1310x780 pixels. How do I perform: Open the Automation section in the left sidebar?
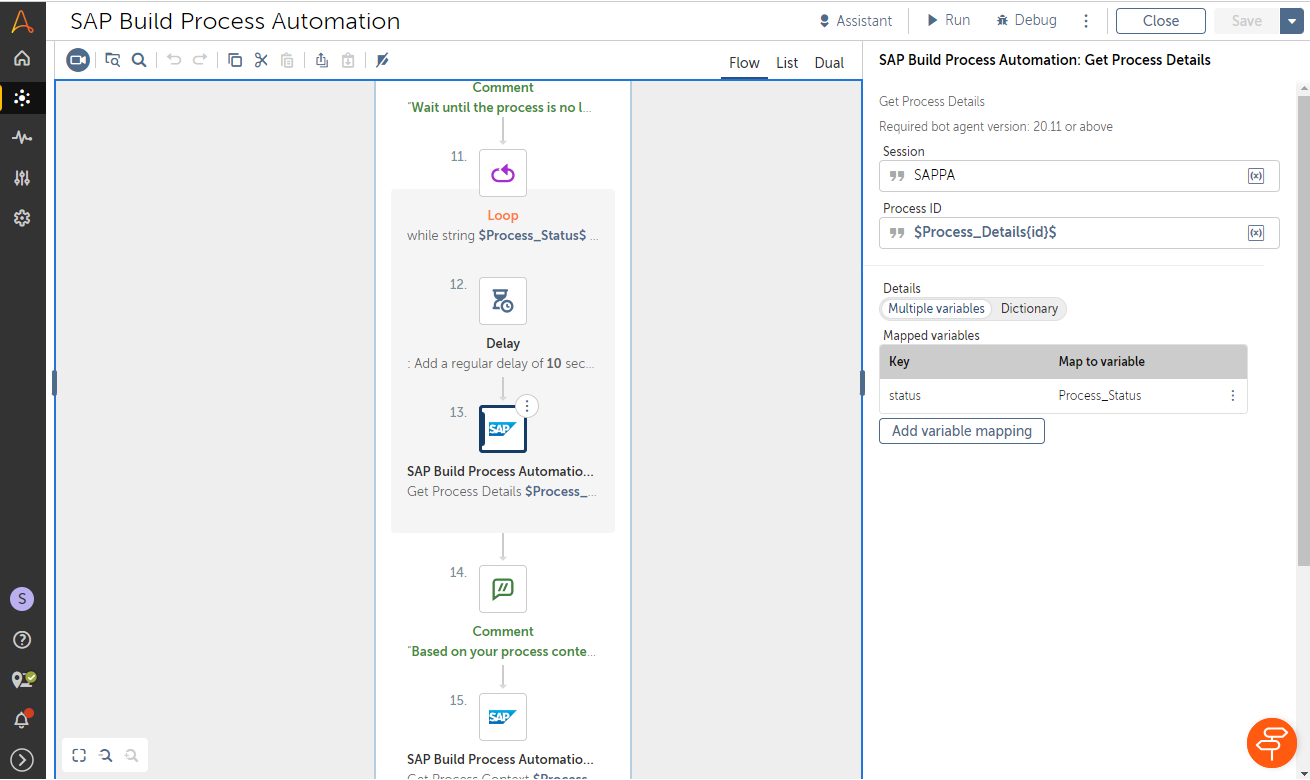tap(22, 97)
